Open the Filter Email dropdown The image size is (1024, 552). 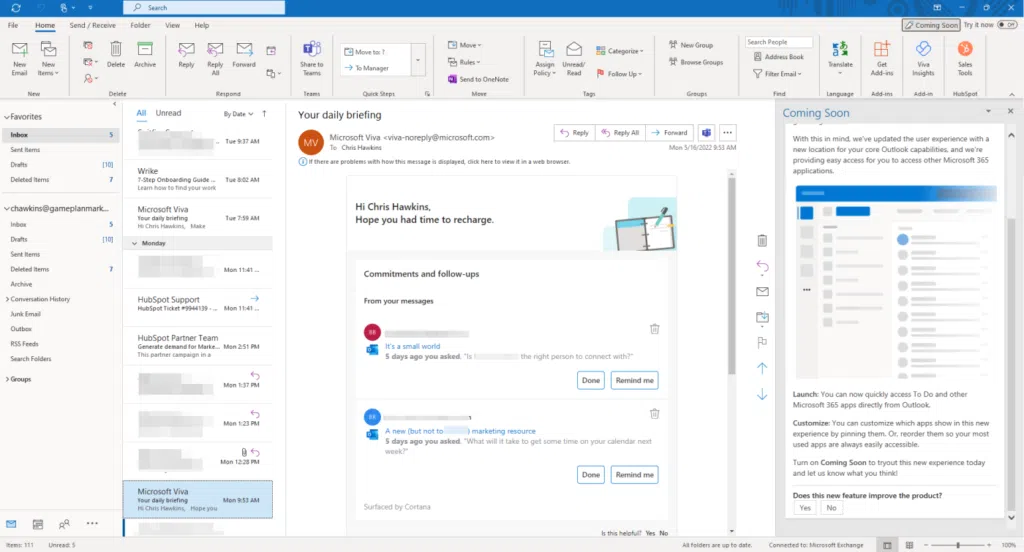(777, 74)
